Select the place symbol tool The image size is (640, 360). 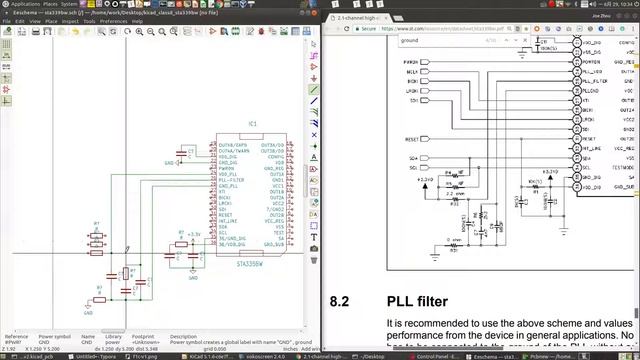[x=313, y=67]
